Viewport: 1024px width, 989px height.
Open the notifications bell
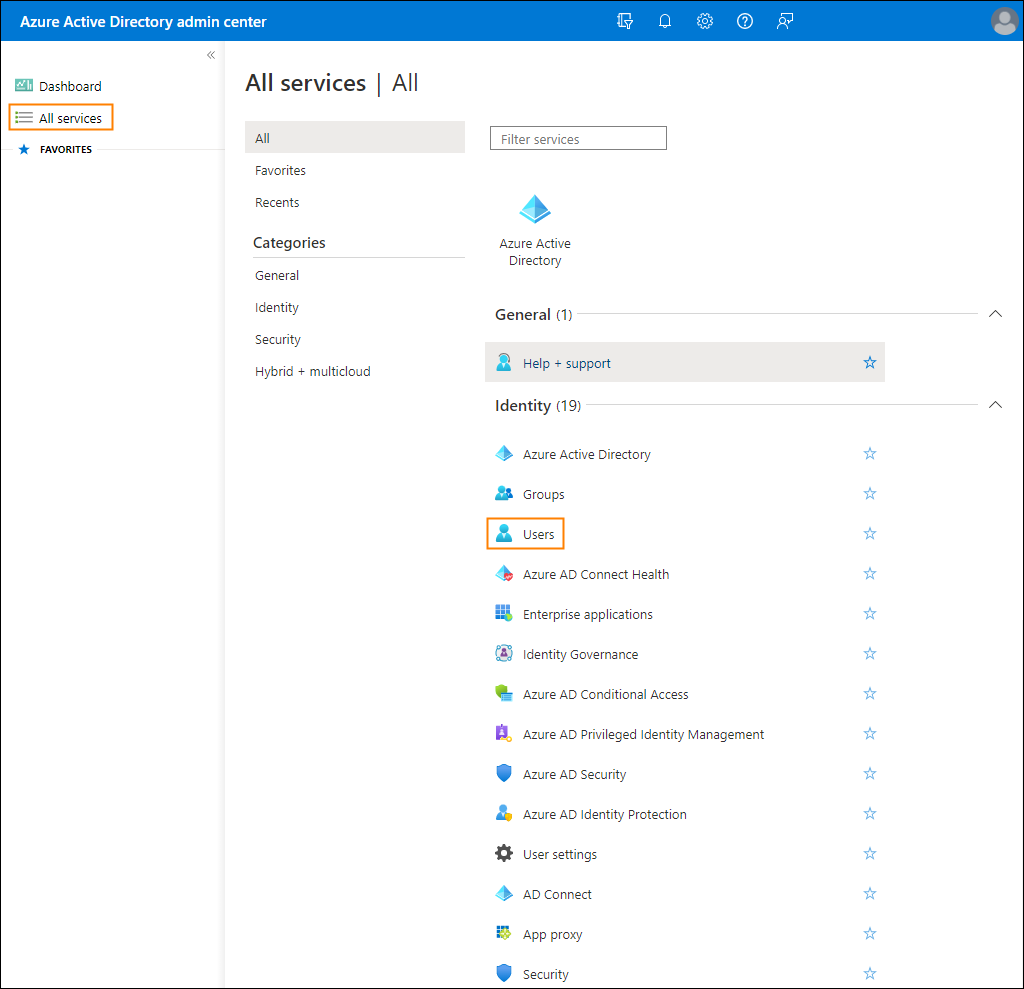coord(665,22)
